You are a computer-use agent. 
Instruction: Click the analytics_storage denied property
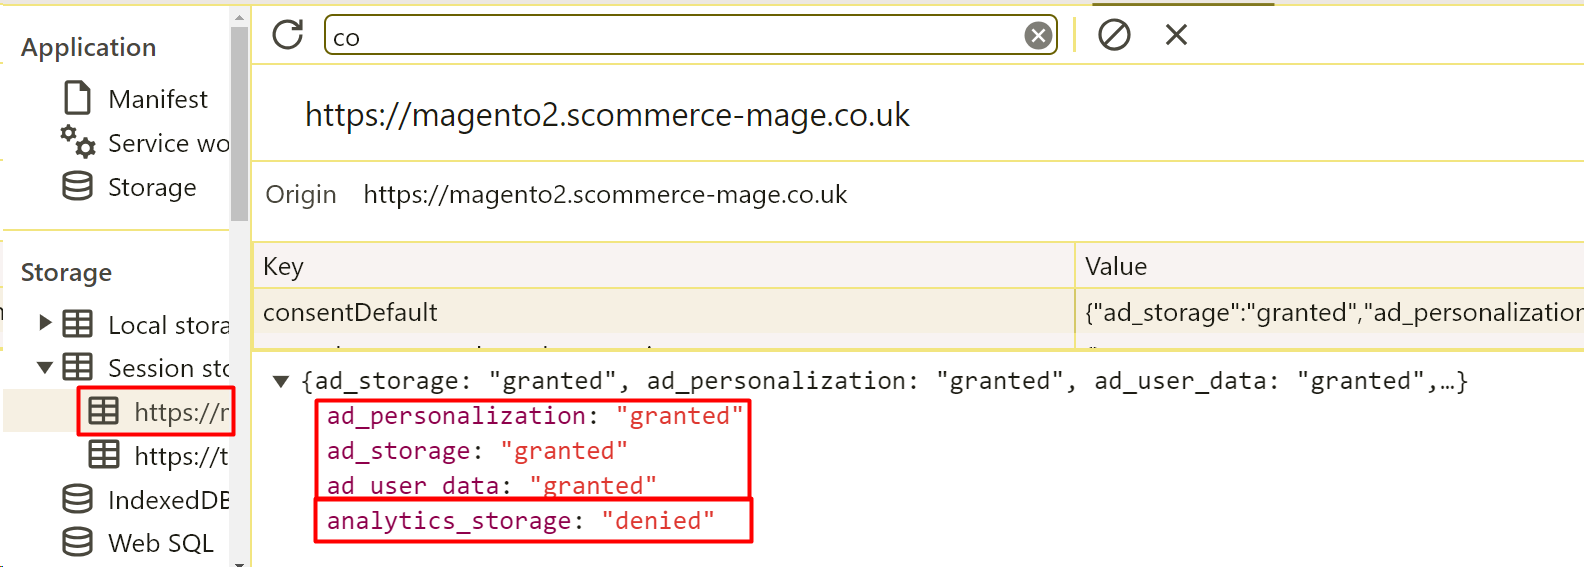pyautogui.click(x=520, y=521)
